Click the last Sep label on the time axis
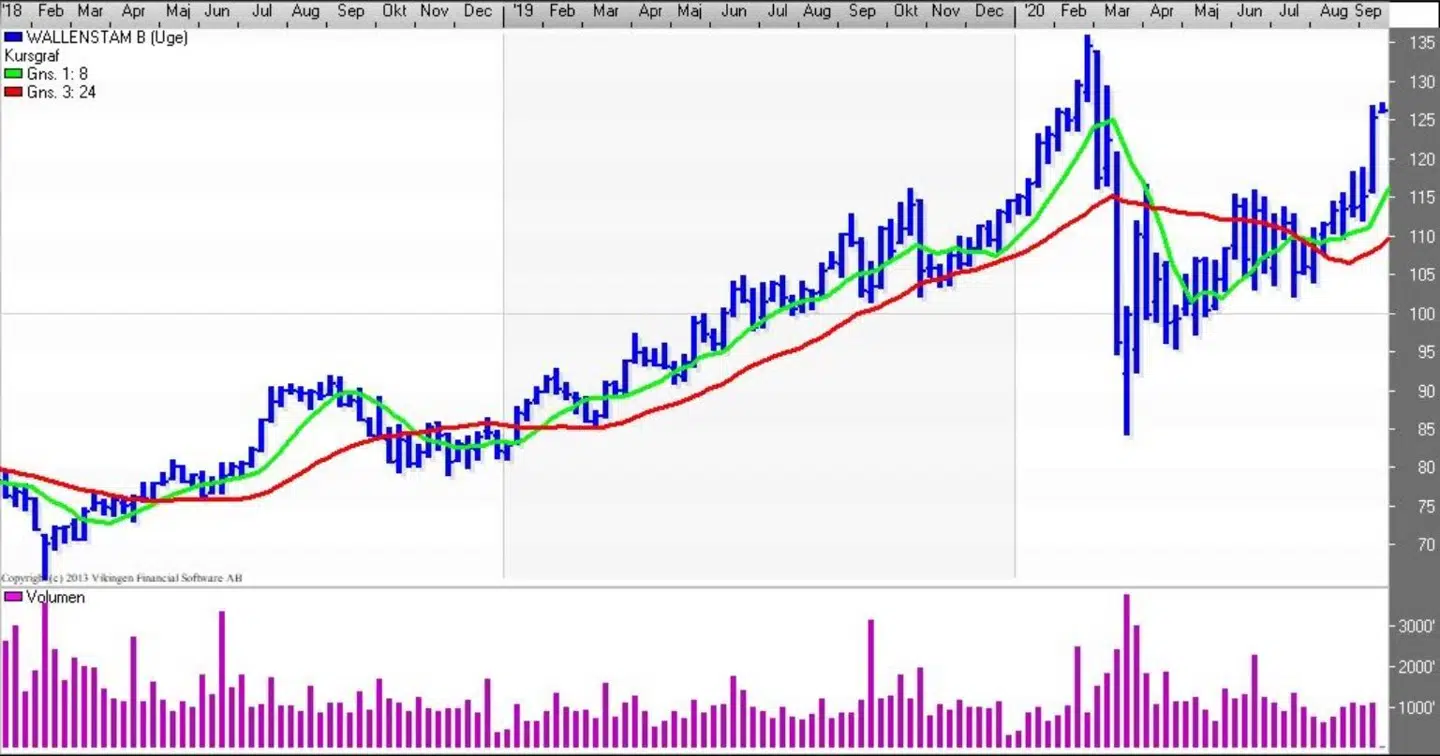The height and width of the screenshot is (756, 1440). coord(1368,11)
